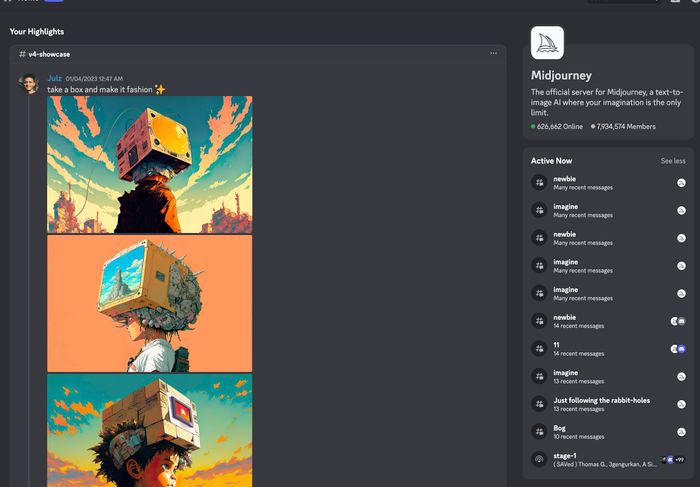Click hash icon of Just following the rabbit-holes

(539, 404)
